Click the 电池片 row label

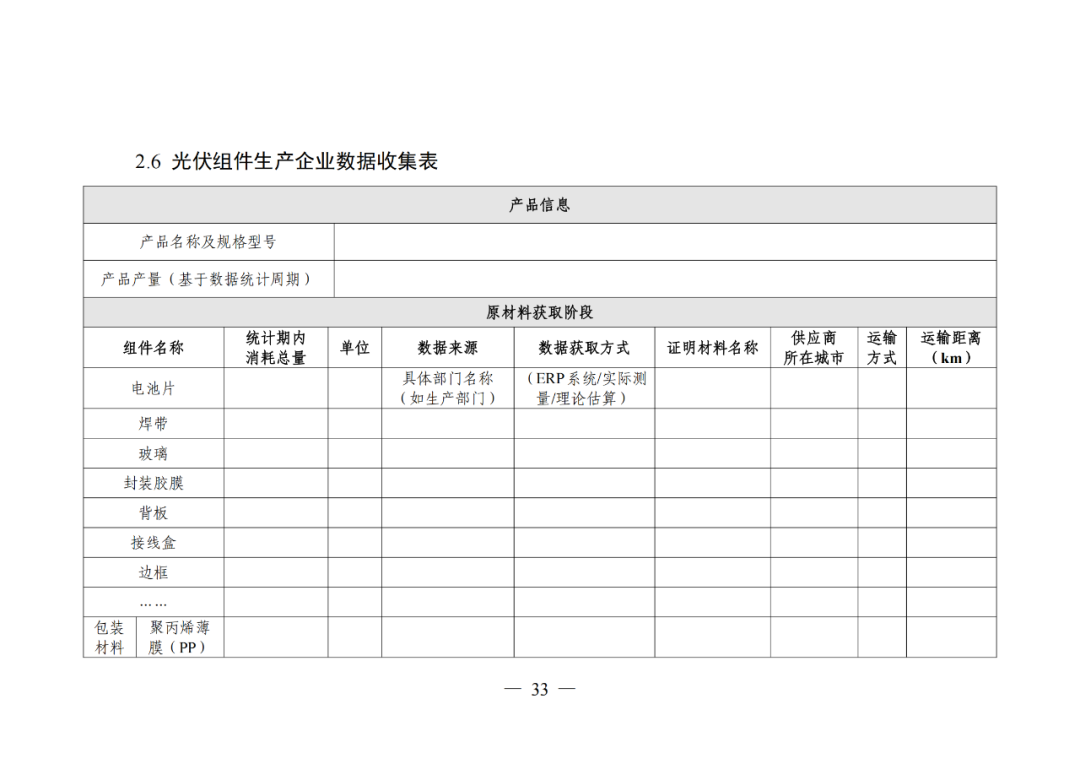153,388
